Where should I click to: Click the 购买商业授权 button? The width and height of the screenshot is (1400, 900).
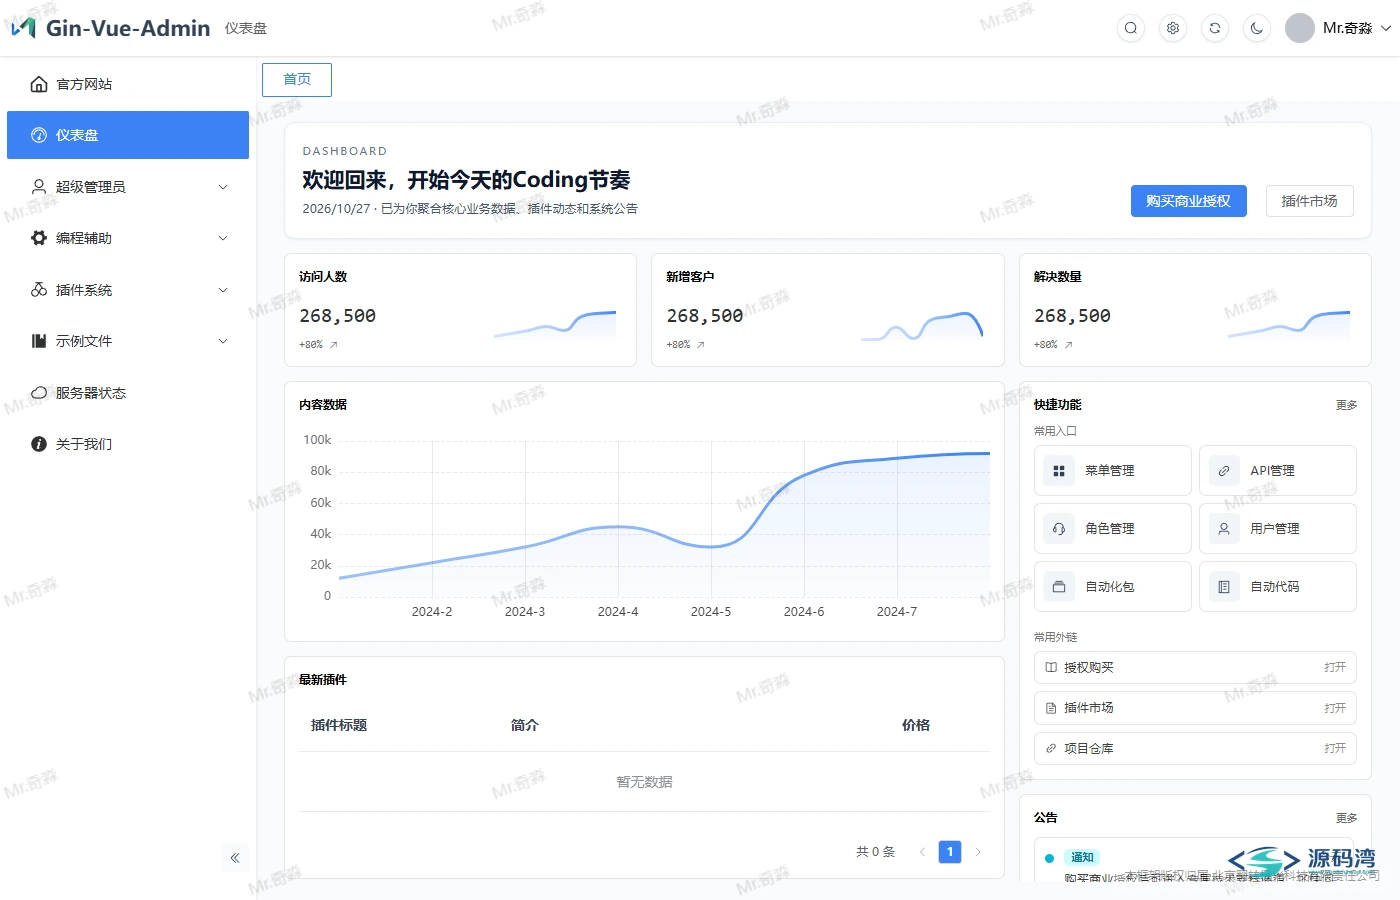point(1189,201)
